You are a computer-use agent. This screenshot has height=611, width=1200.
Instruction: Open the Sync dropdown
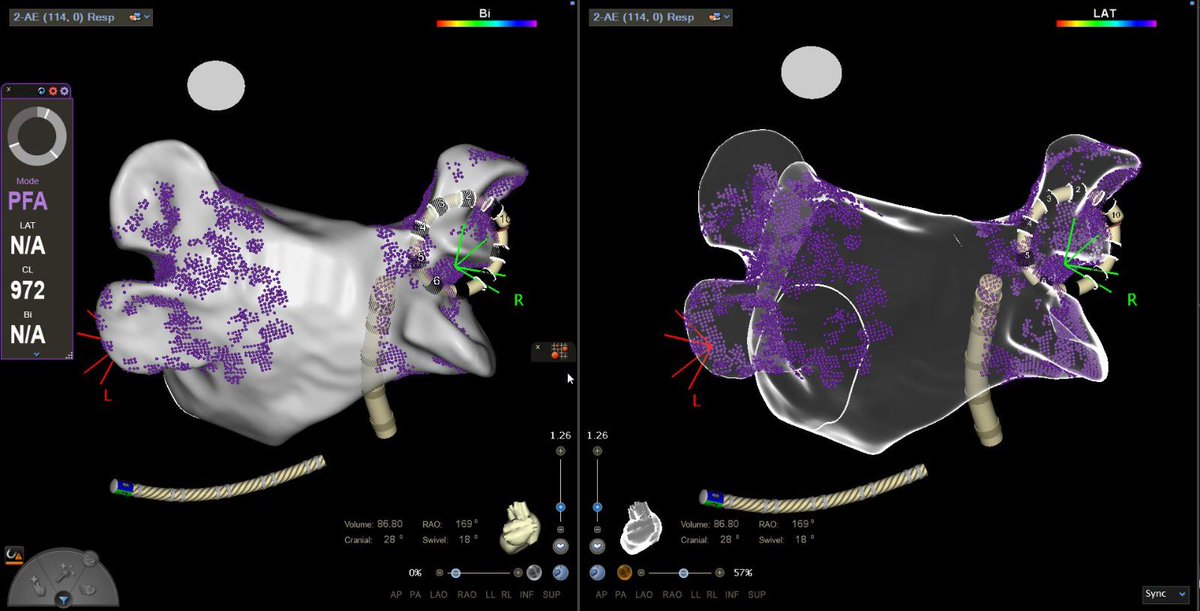1165,593
